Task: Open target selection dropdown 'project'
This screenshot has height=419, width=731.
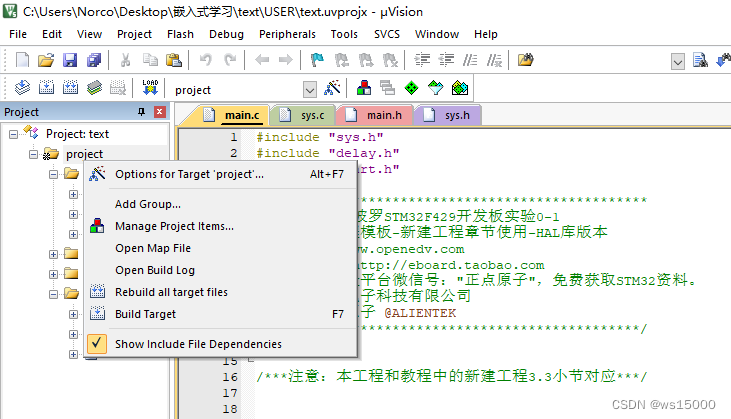Action: click(x=310, y=89)
